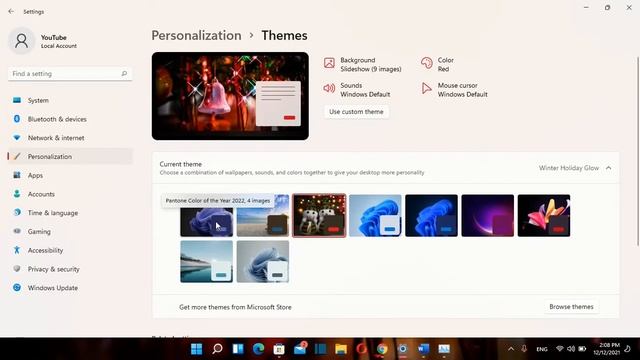Select the colorful Captured Motion theme thumbnail
The width and height of the screenshot is (640, 360).
coord(544,216)
